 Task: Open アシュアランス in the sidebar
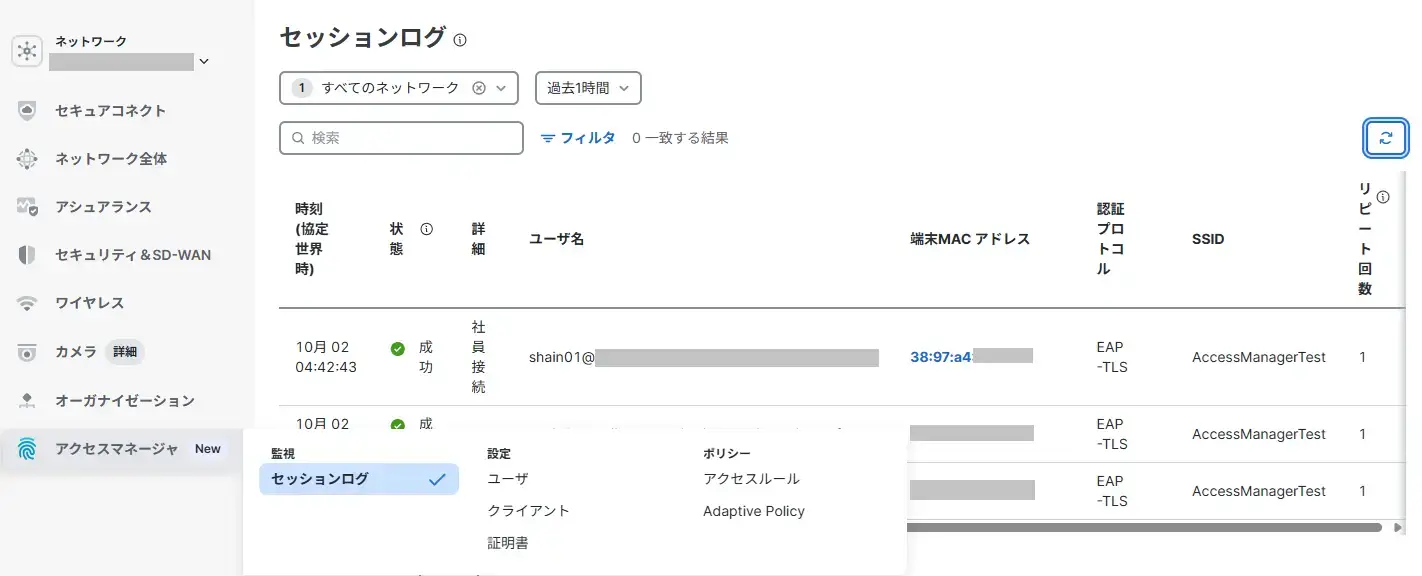click(103, 207)
